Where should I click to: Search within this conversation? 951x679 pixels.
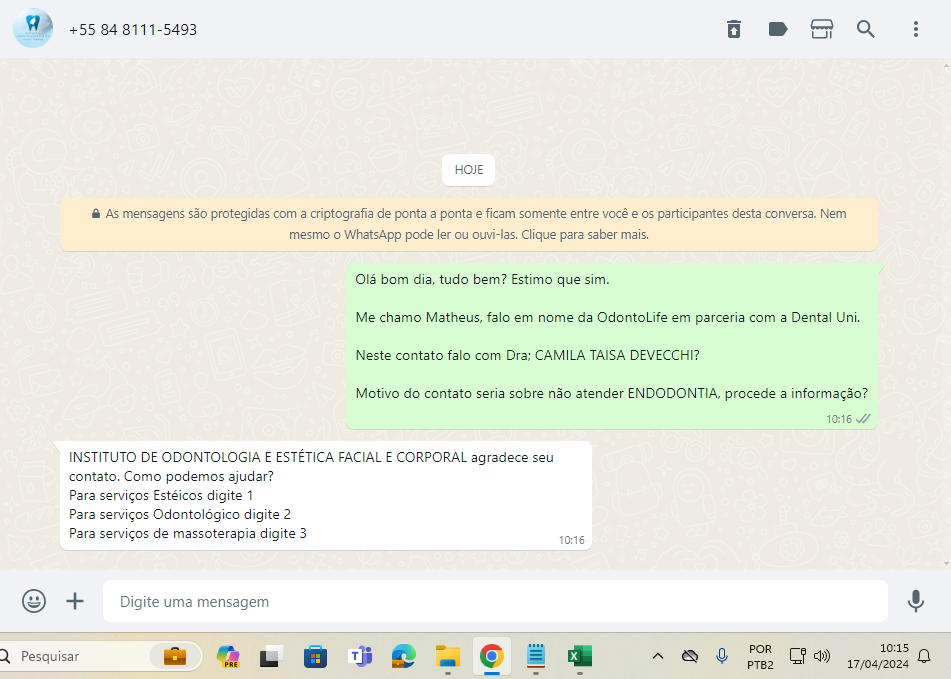pyautogui.click(x=865, y=29)
